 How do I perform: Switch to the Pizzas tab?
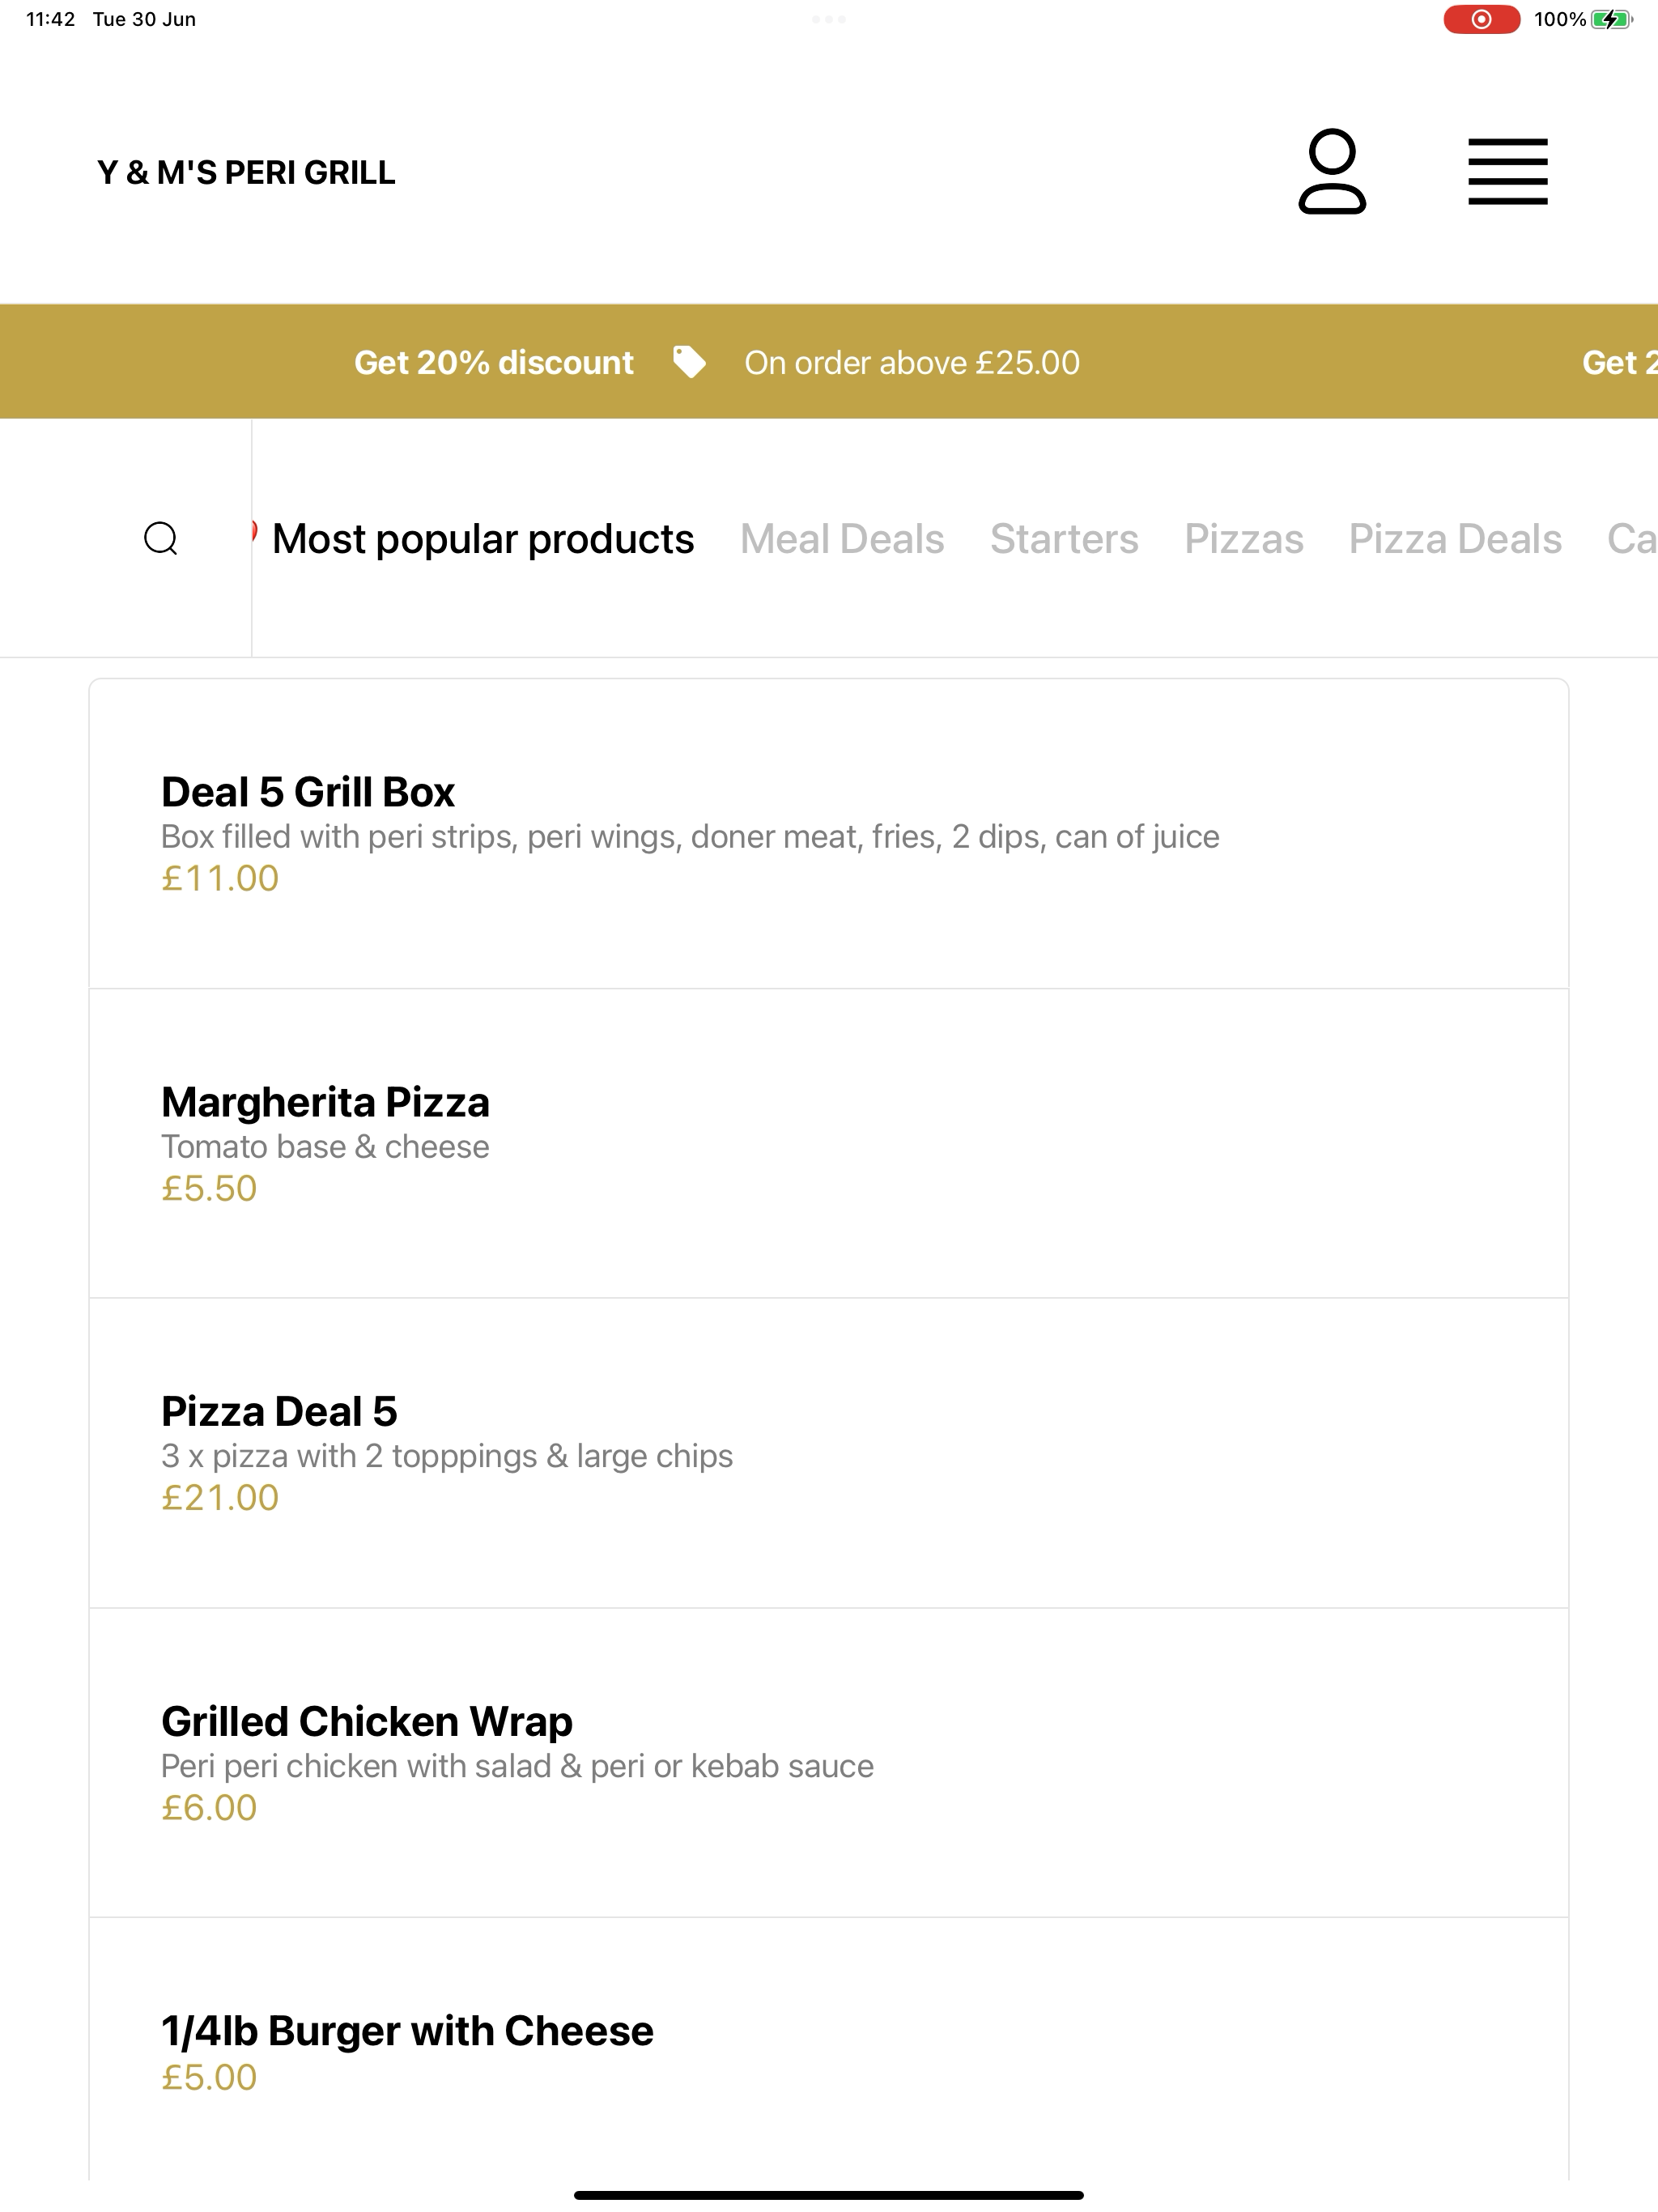point(1244,539)
